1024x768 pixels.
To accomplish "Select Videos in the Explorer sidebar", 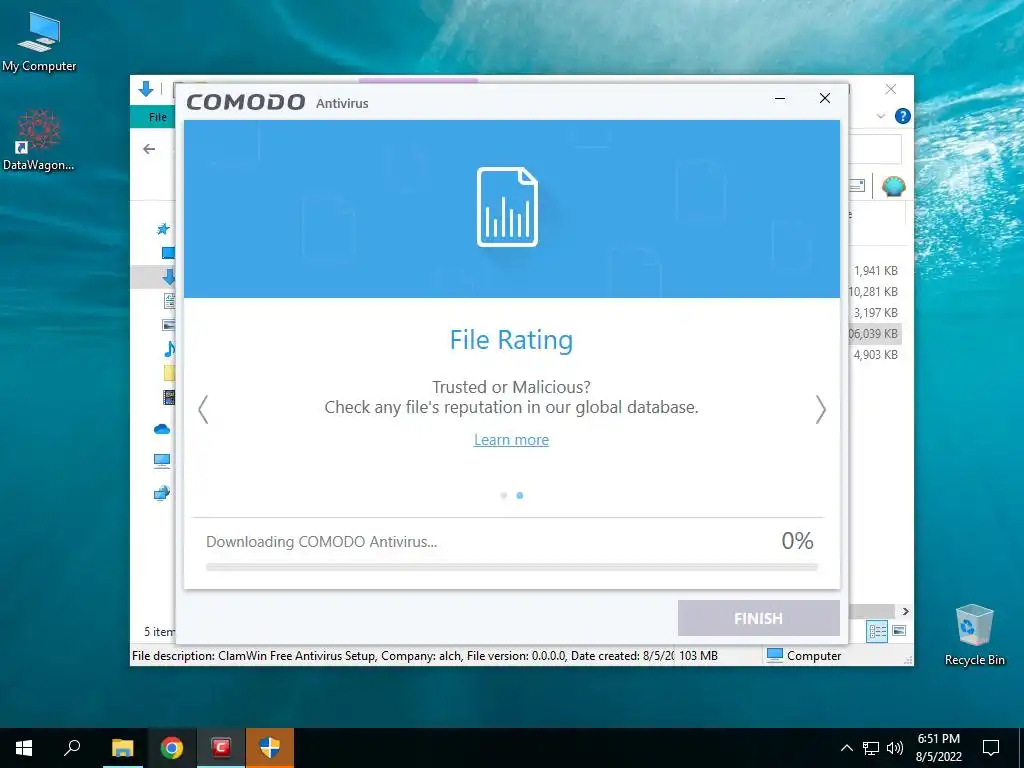I will (169, 396).
